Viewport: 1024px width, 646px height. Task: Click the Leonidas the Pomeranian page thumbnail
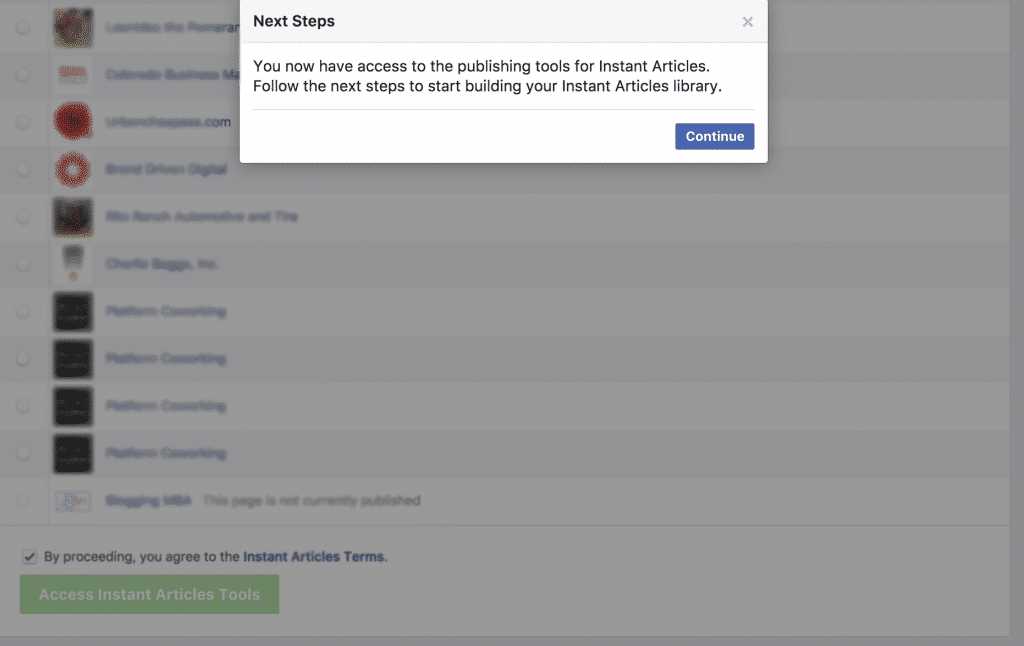(73, 28)
